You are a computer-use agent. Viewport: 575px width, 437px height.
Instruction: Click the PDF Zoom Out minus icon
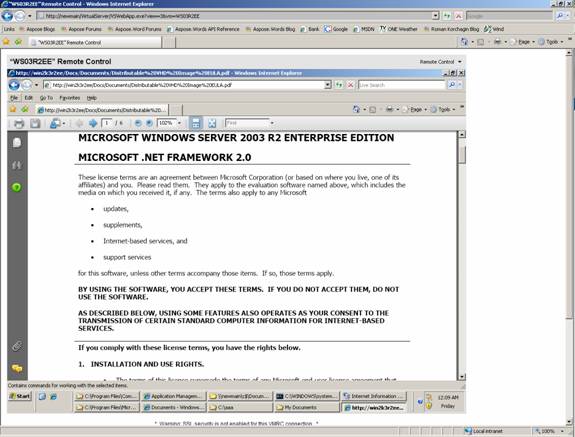point(138,123)
